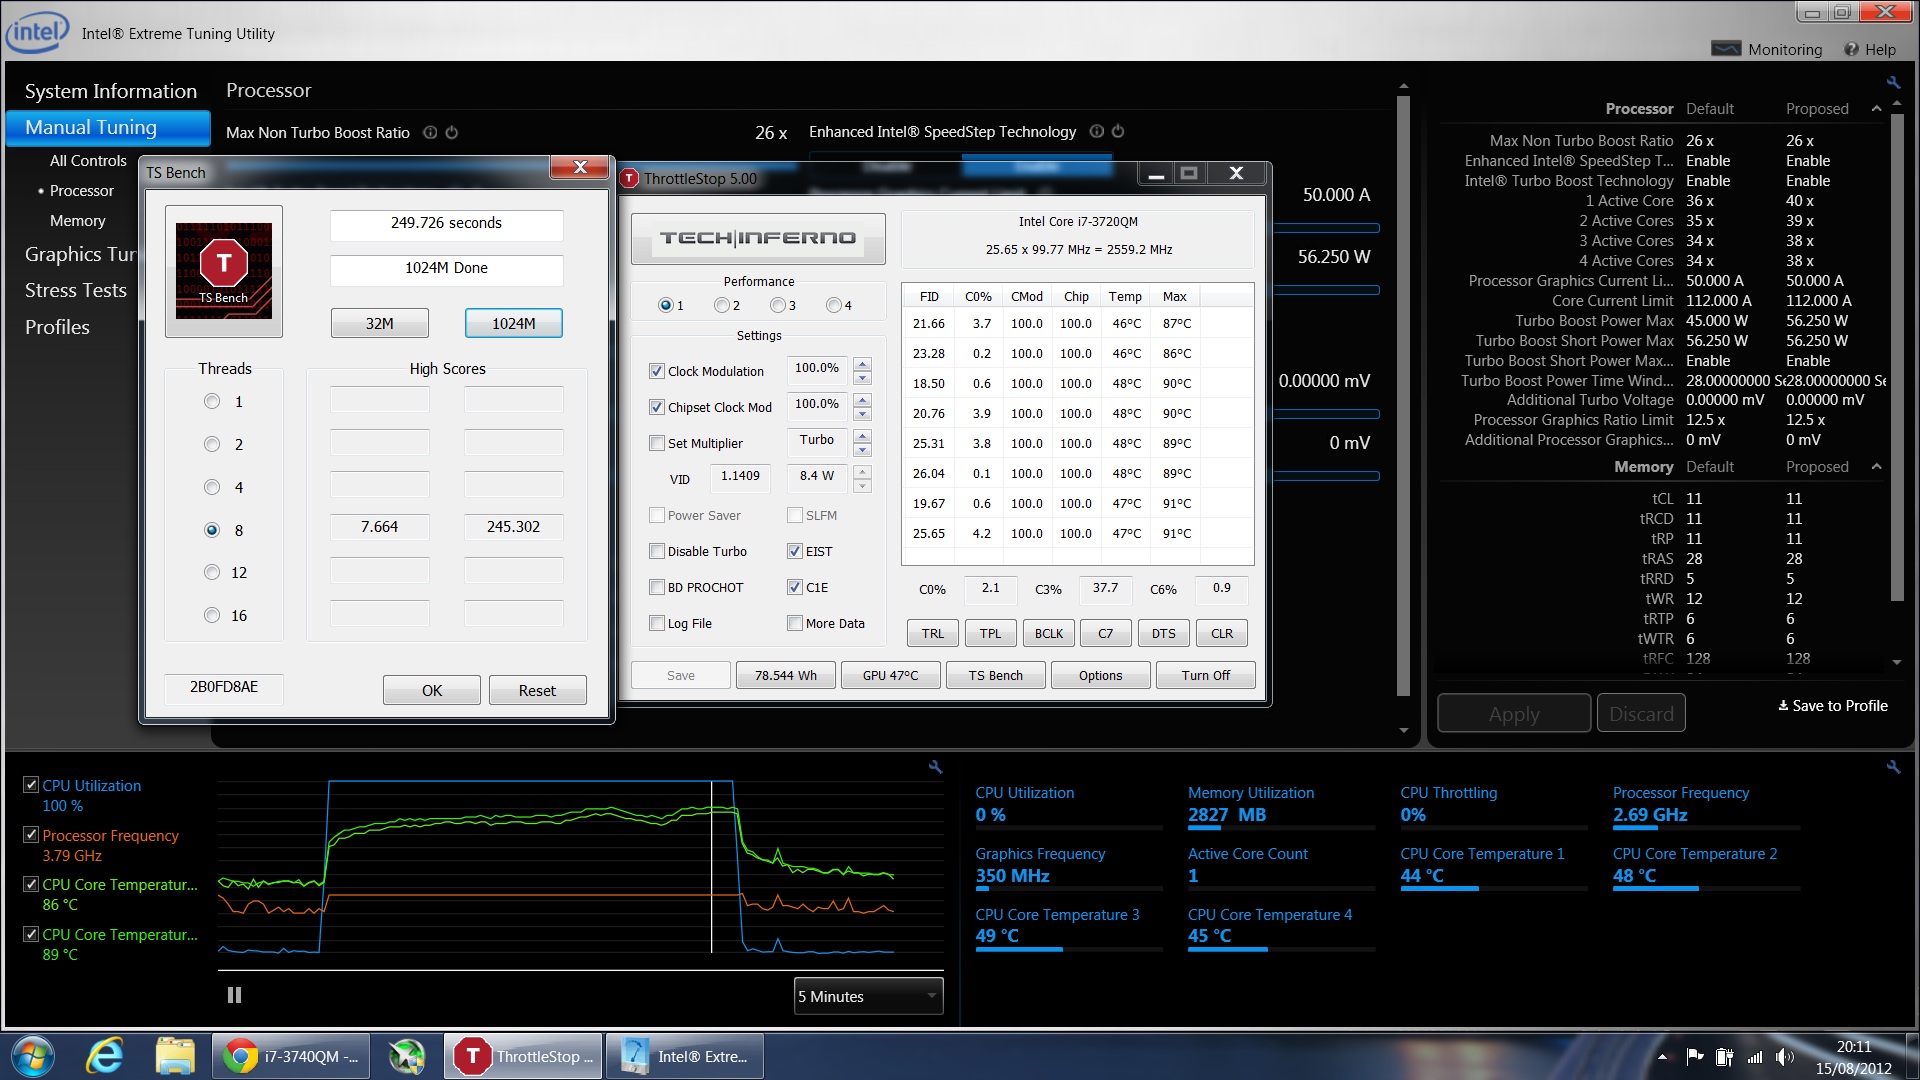The image size is (1920, 1080).
Task: Uncheck Processor Frequency graph series
Action: point(31,835)
